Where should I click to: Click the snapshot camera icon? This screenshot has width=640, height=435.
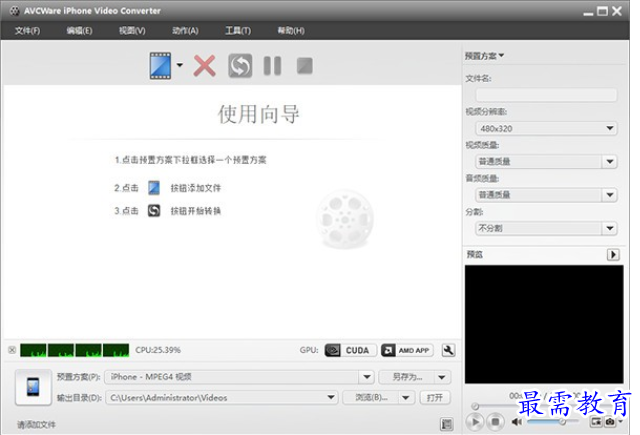click(x=610, y=422)
